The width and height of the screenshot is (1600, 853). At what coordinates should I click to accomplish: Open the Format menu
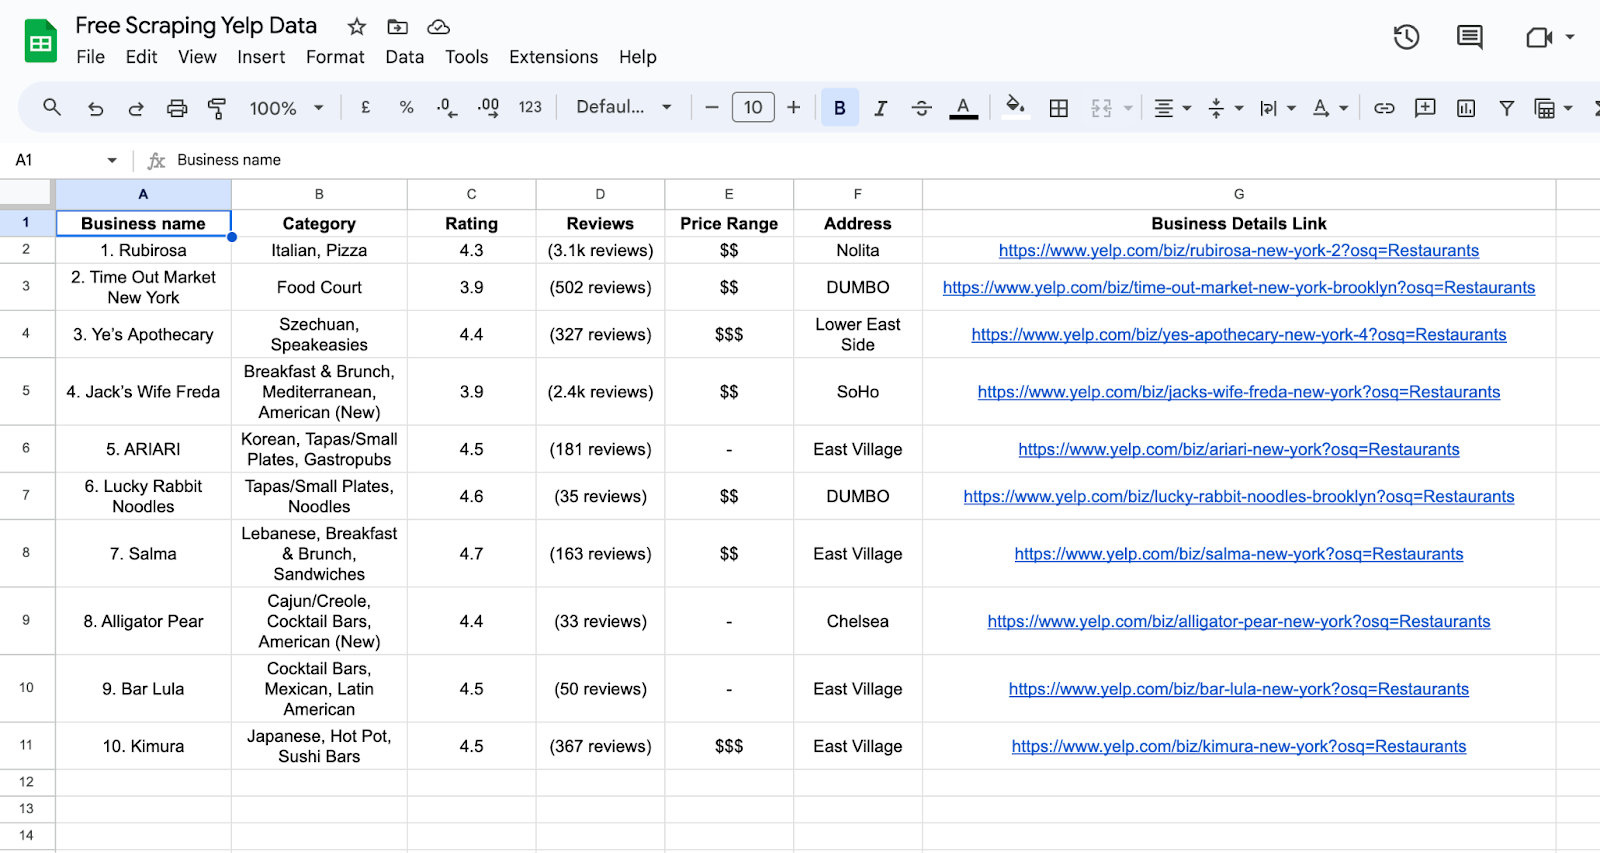335,57
